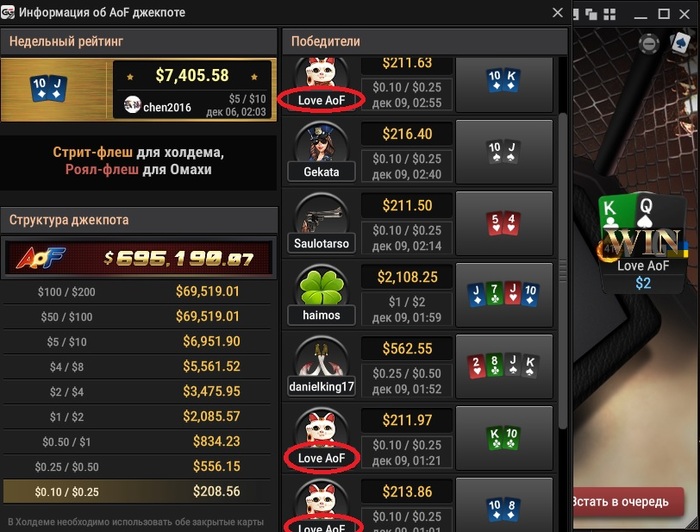
Task: Click the chip minus icon on table
Action: [649, 44]
